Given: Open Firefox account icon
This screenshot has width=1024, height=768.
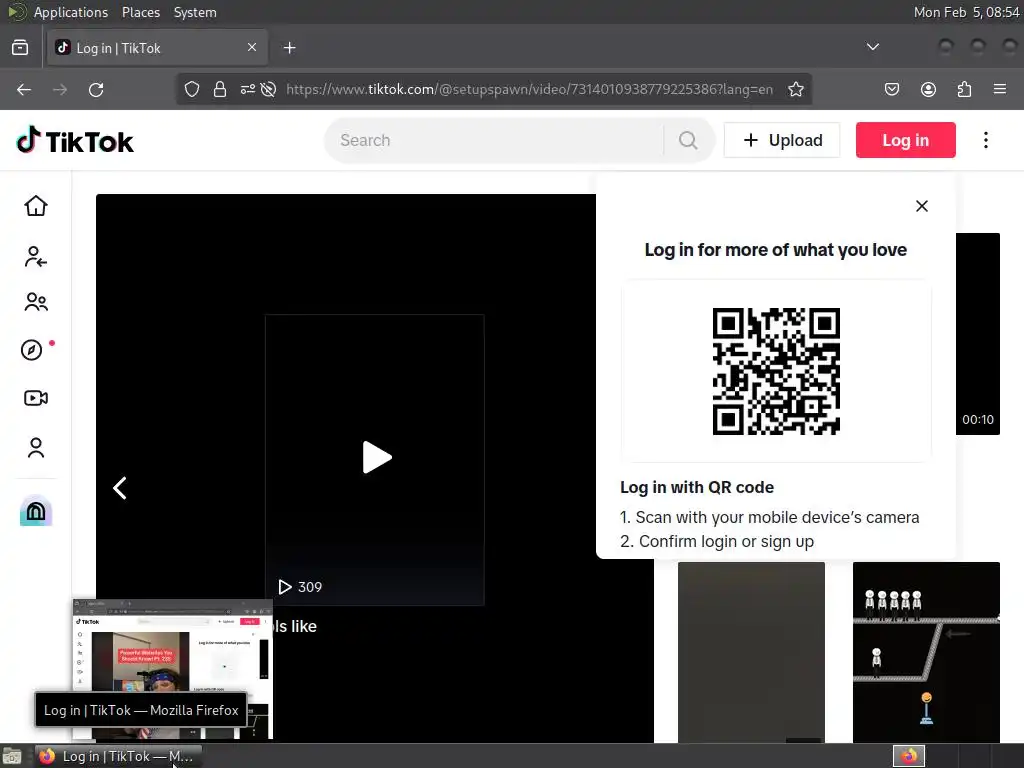Looking at the screenshot, I should pyautogui.click(x=928, y=89).
